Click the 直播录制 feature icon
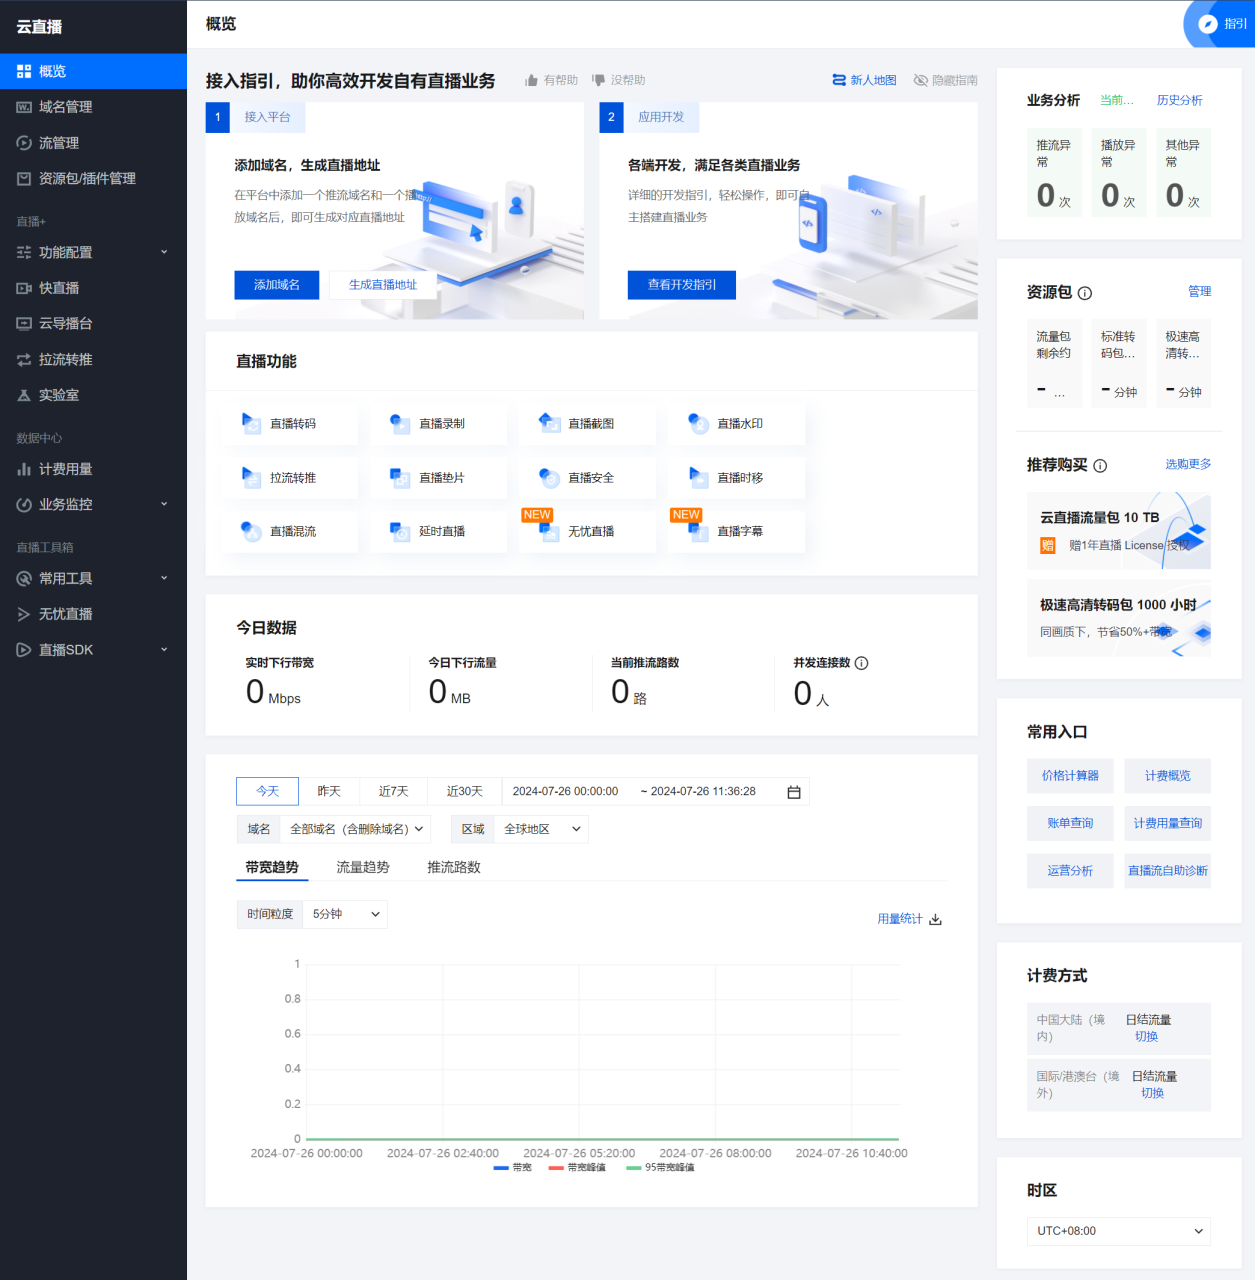 [x=400, y=423]
